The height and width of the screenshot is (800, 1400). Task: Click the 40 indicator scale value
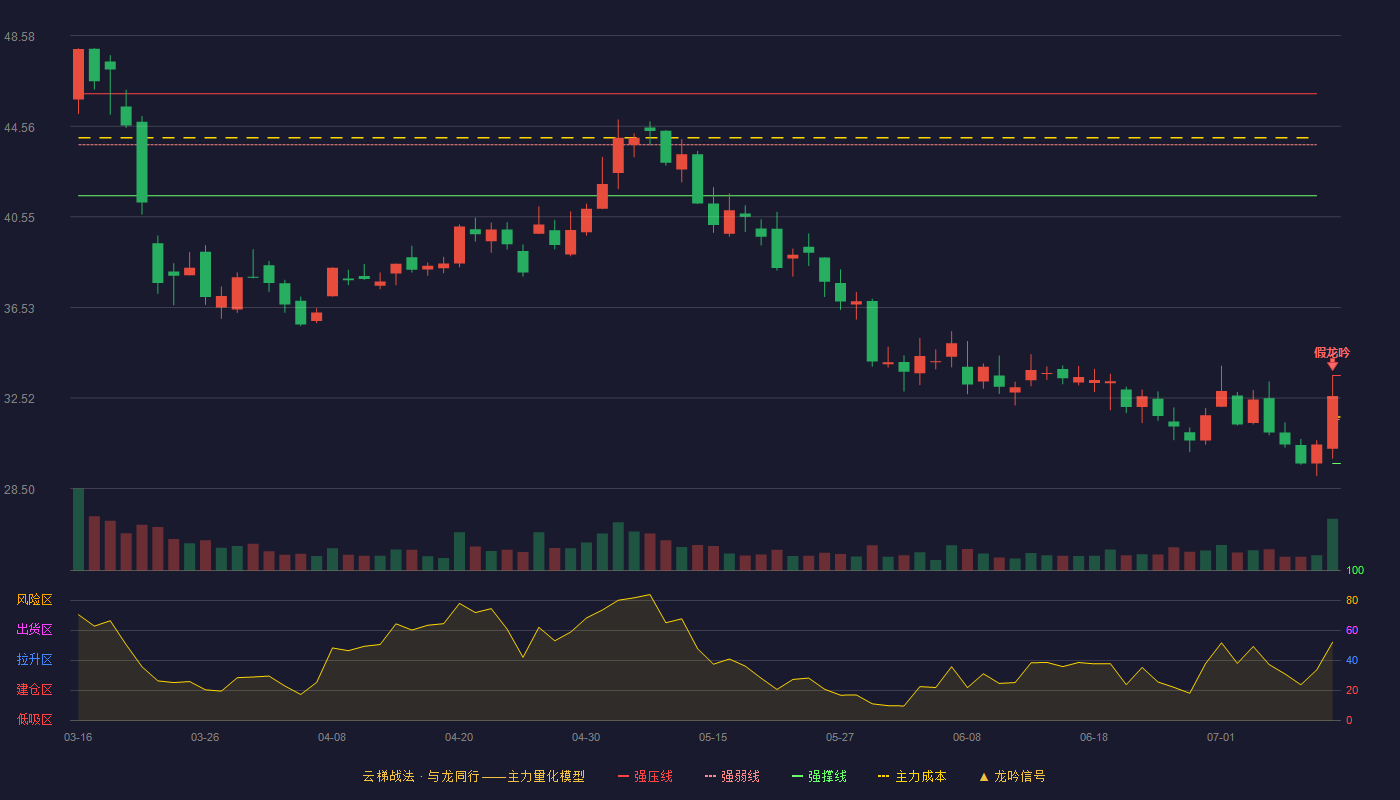(x=1352, y=660)
